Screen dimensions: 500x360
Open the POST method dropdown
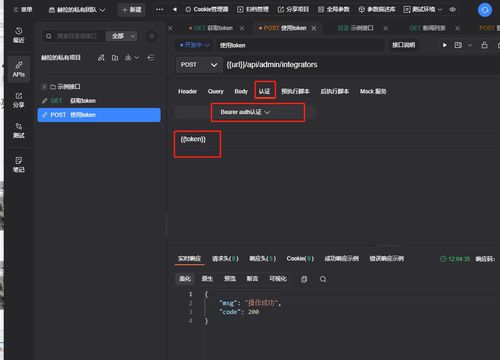(x=199, y=65)
